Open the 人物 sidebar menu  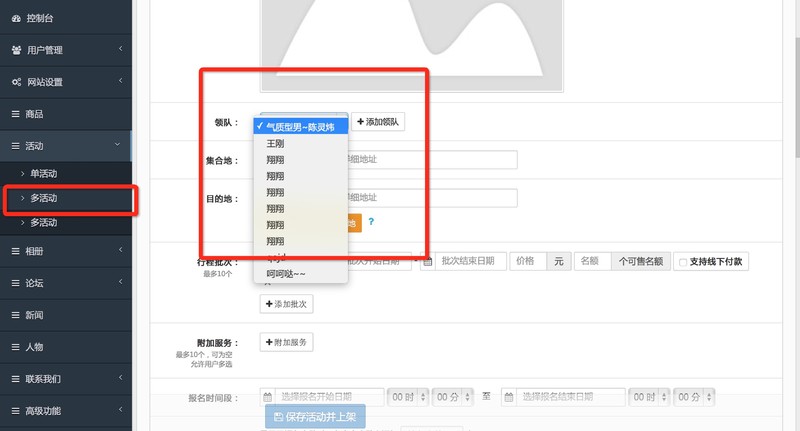click(x=66, y=347)
